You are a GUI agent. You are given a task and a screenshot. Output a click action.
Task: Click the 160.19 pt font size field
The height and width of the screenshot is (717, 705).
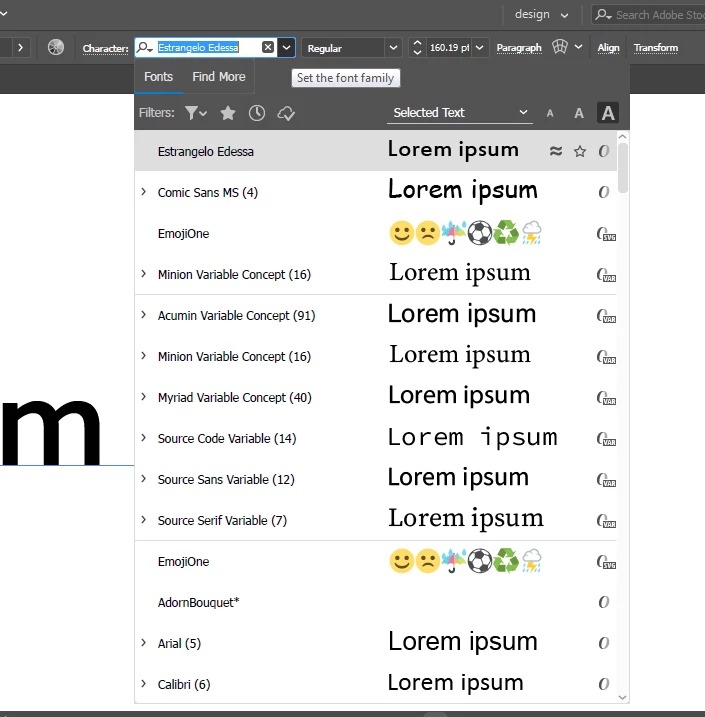coord(449,48)
